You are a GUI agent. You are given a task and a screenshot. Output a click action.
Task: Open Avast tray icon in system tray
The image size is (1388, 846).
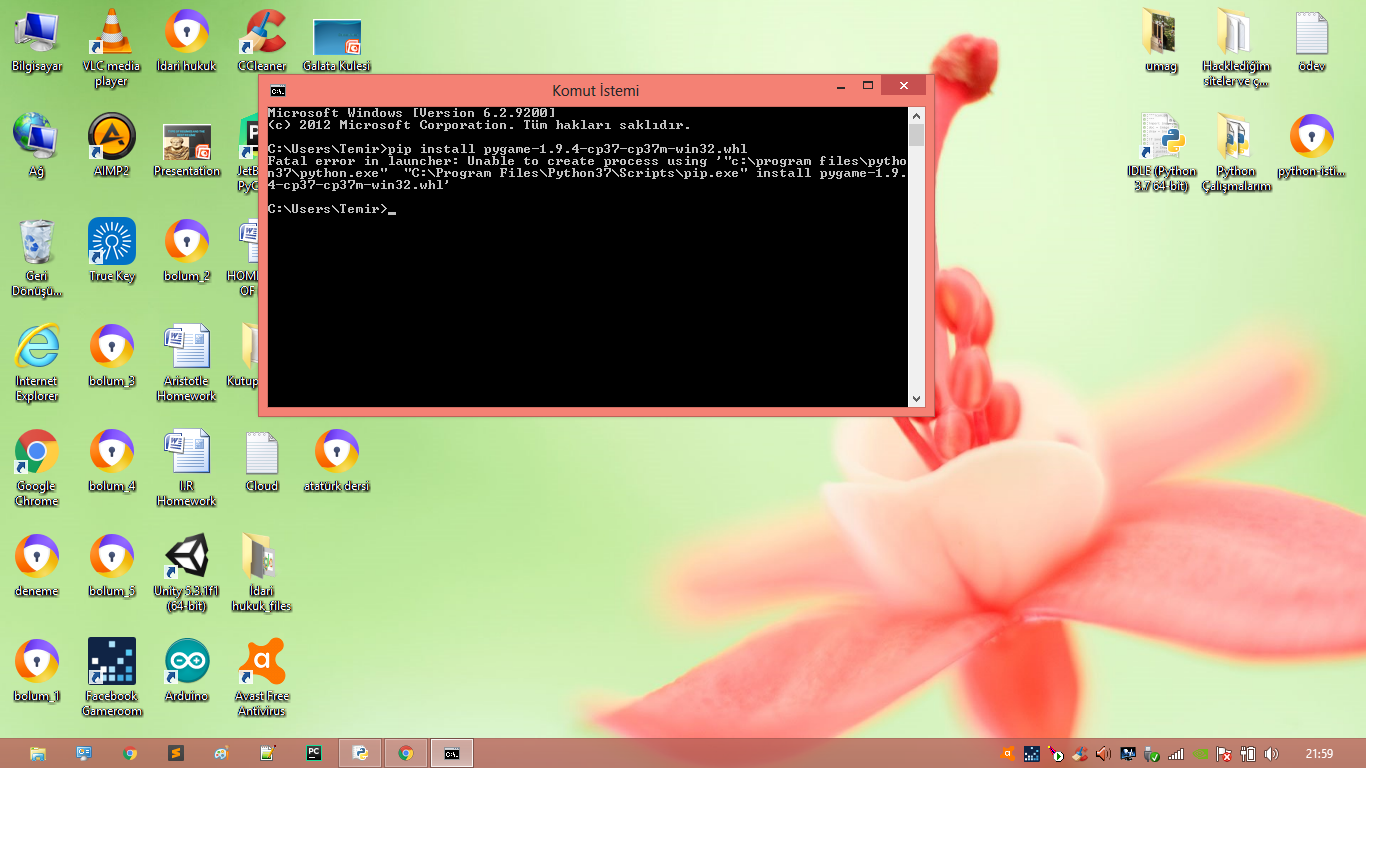pos(1009,754)
